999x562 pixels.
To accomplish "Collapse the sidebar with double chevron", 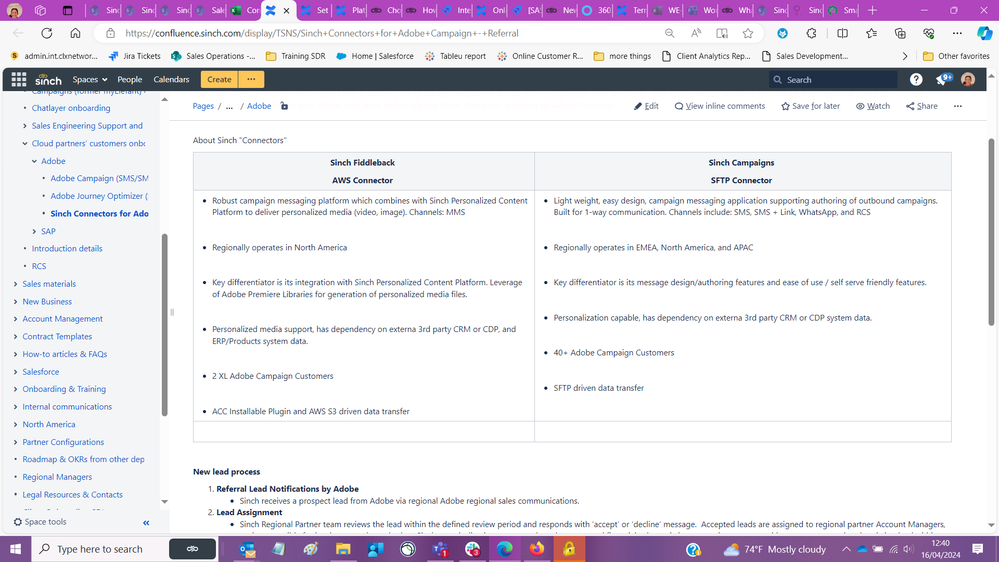I will (x=146, y=522).
